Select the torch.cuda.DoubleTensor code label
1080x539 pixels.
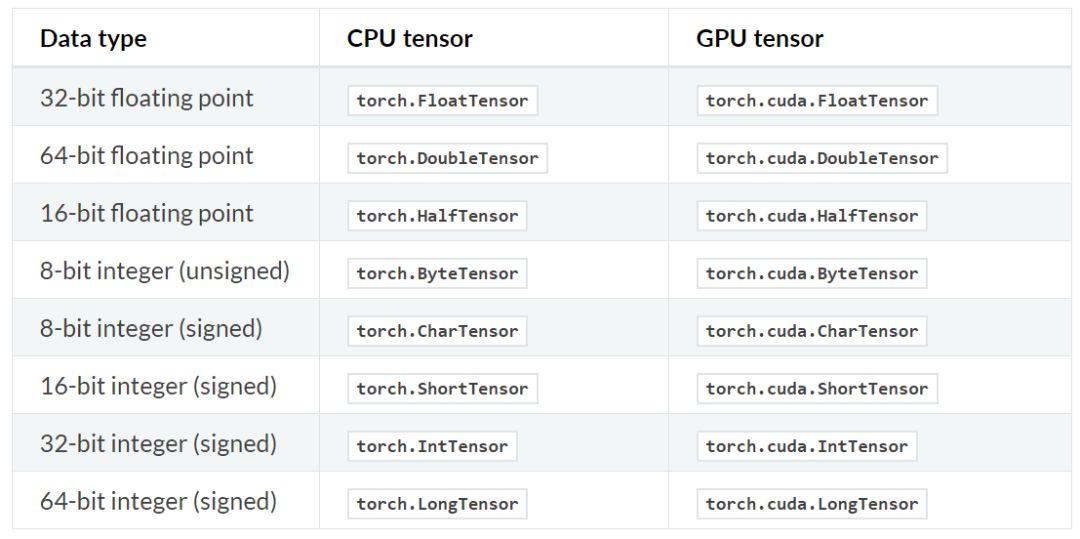[x=821, y=158]
